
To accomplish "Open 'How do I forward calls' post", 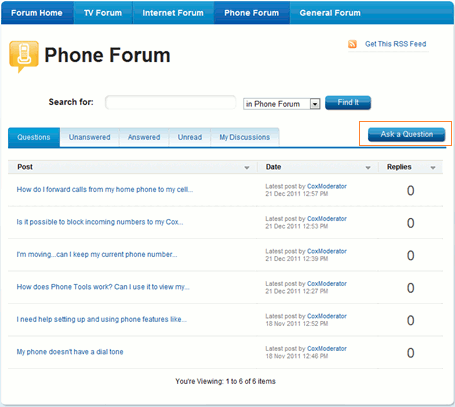I will click(x=105, y=189).
